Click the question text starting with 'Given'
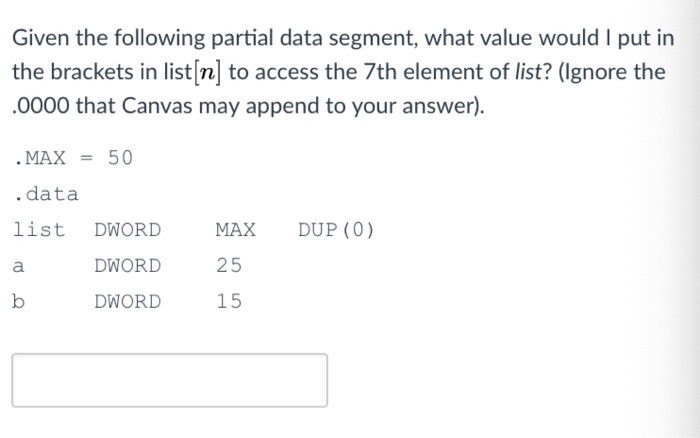The width and height of the screenshot is (700, 438). coord(343,72)
